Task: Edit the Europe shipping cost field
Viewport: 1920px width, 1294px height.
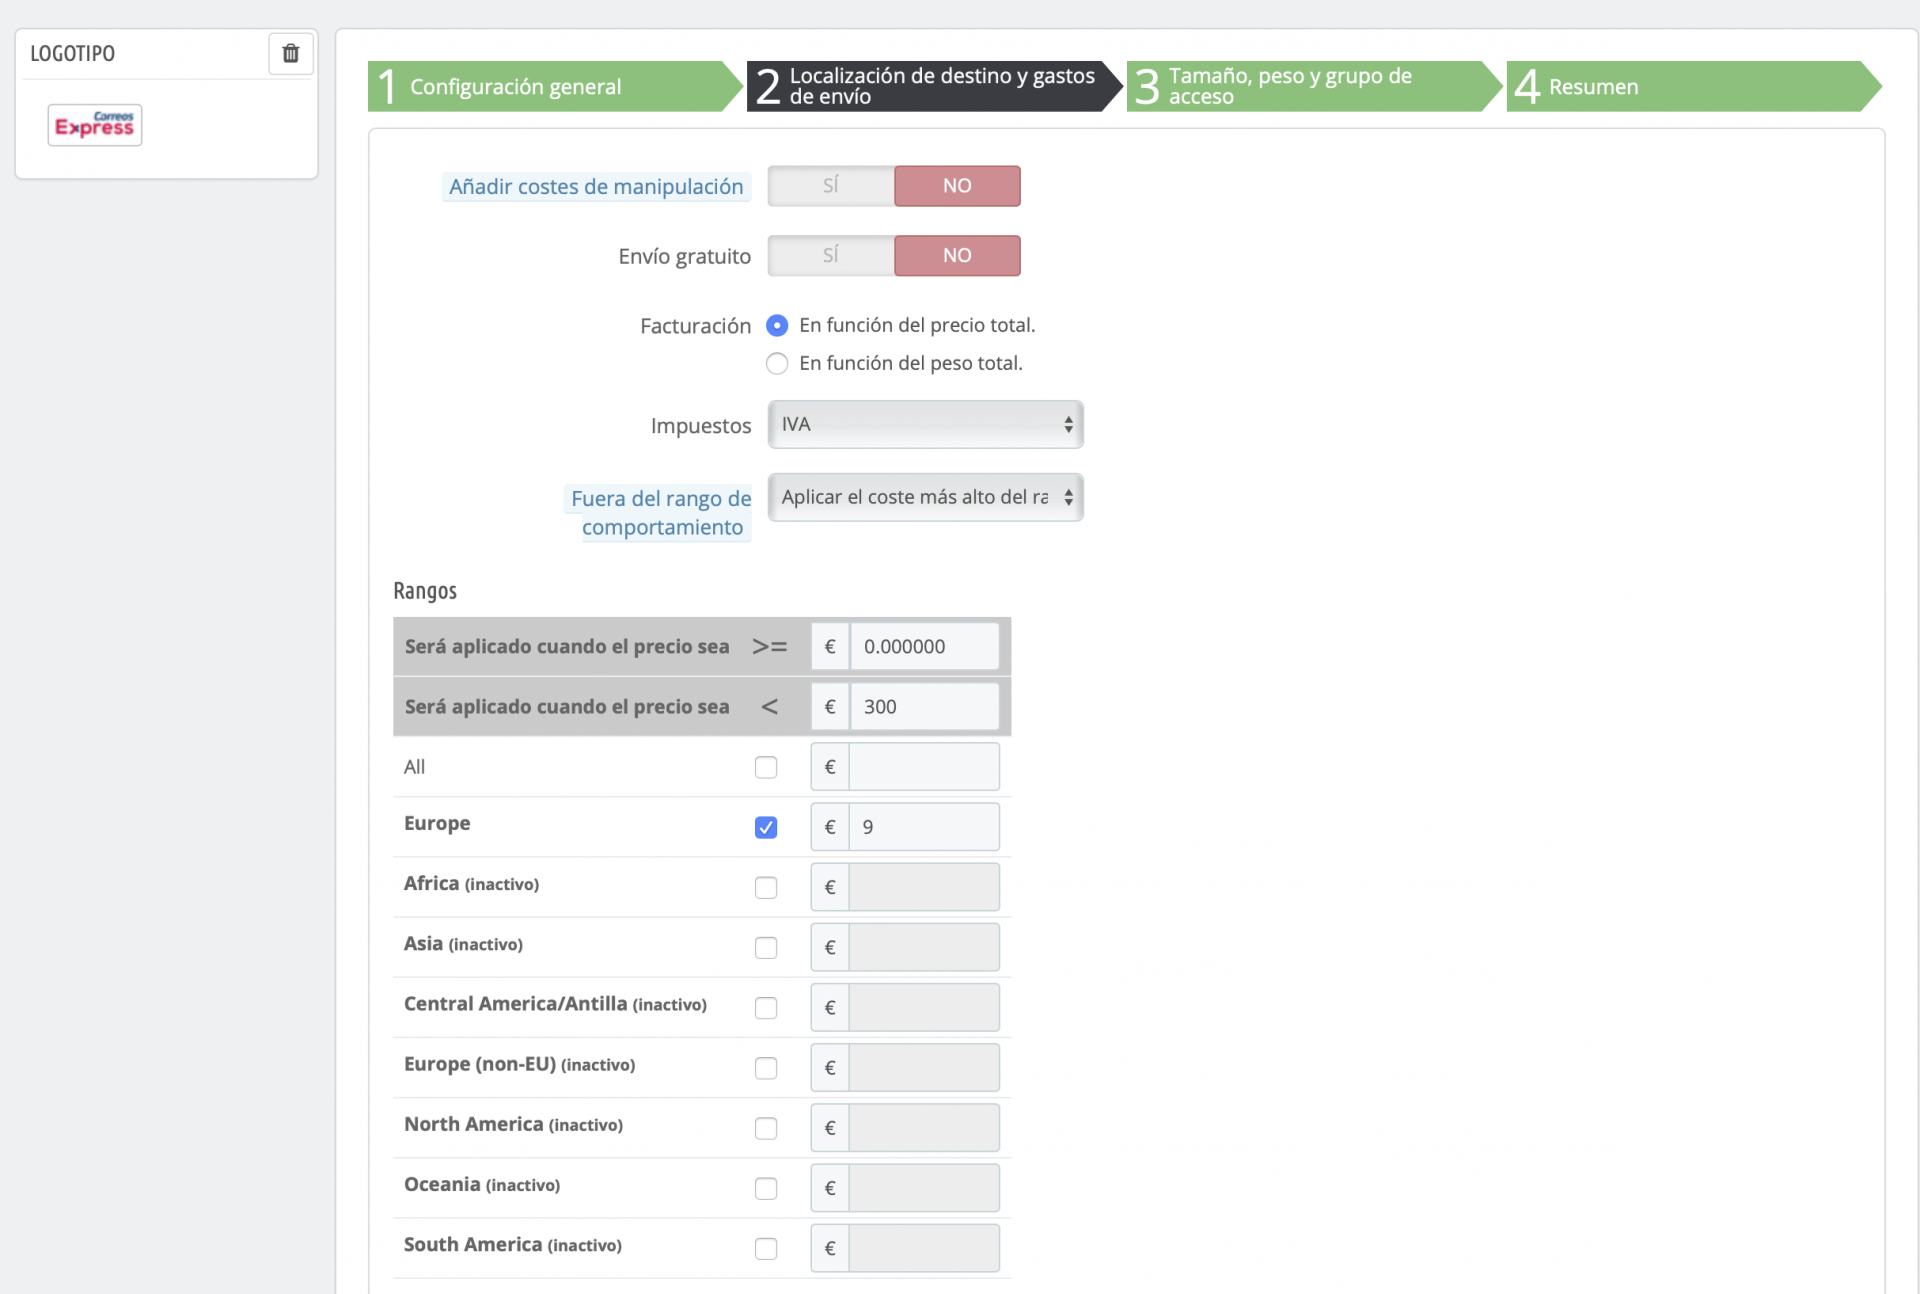Action: tap(924, 828)
